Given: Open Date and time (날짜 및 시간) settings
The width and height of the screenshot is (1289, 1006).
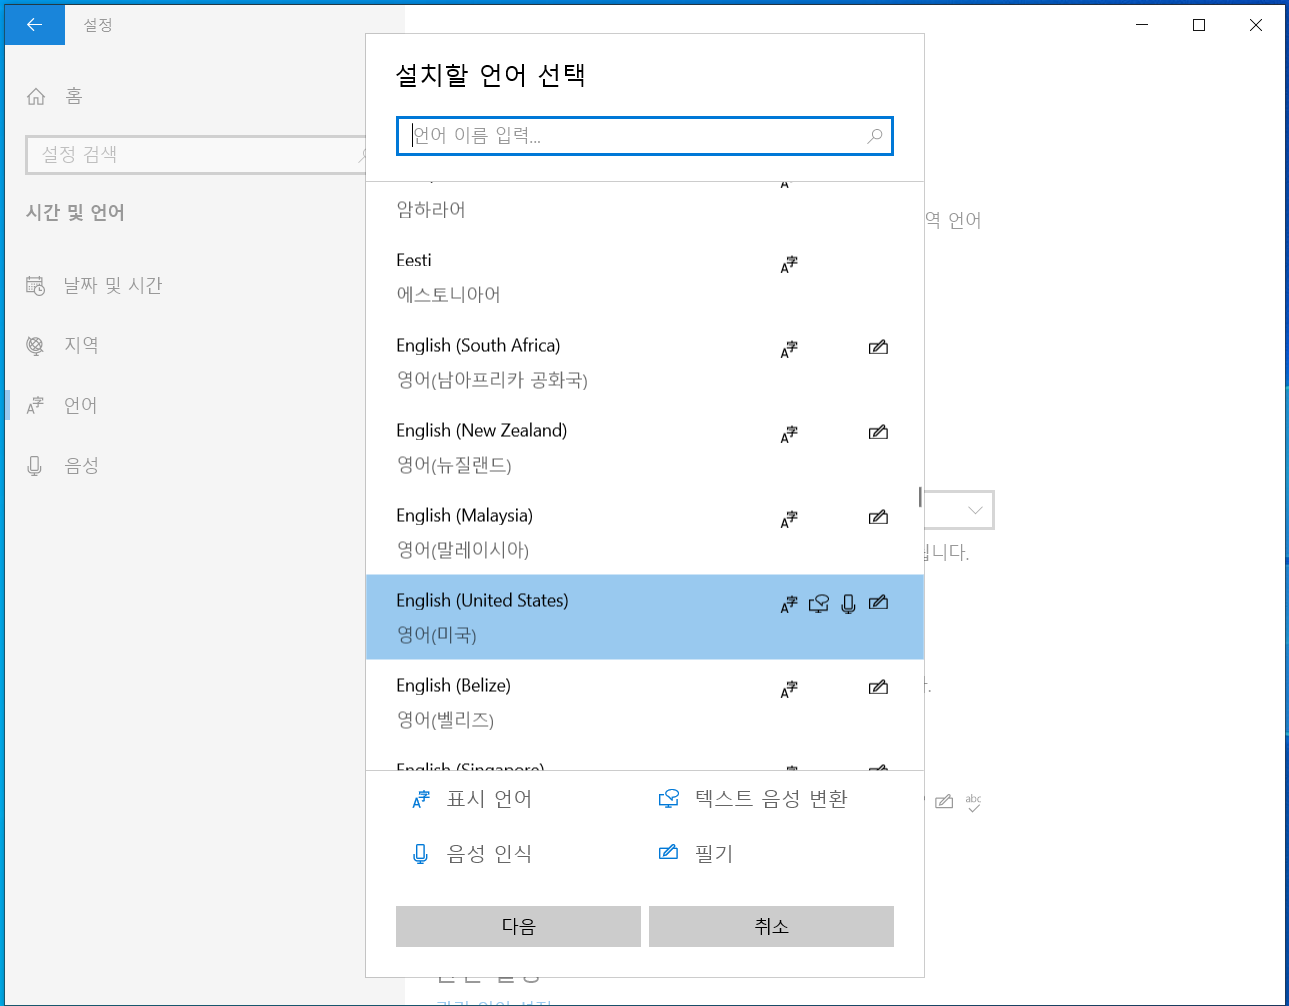Looking at the screenshot, I should point(185,285).
